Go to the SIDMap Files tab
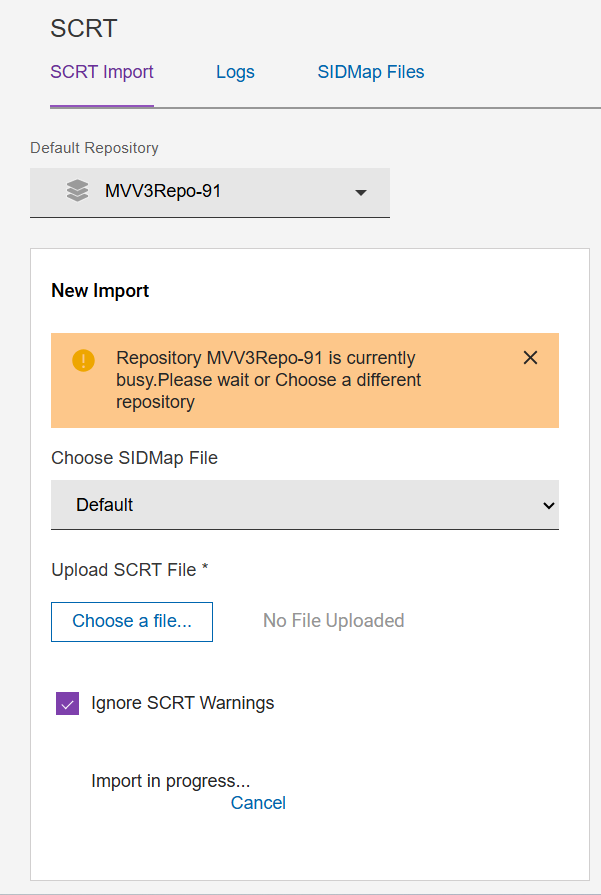 pos(371,72)
